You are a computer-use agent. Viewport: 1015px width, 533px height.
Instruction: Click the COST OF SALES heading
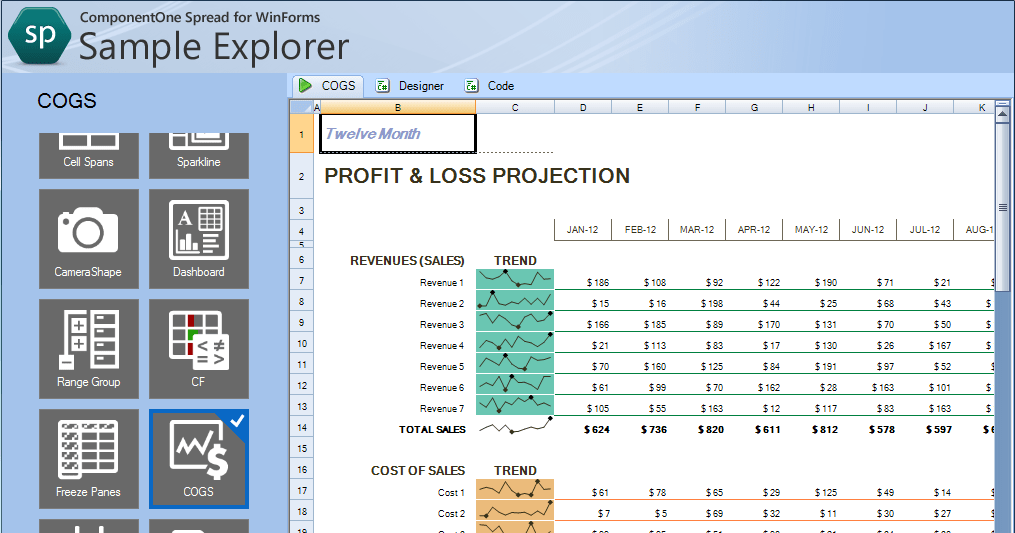click(418, 471)
